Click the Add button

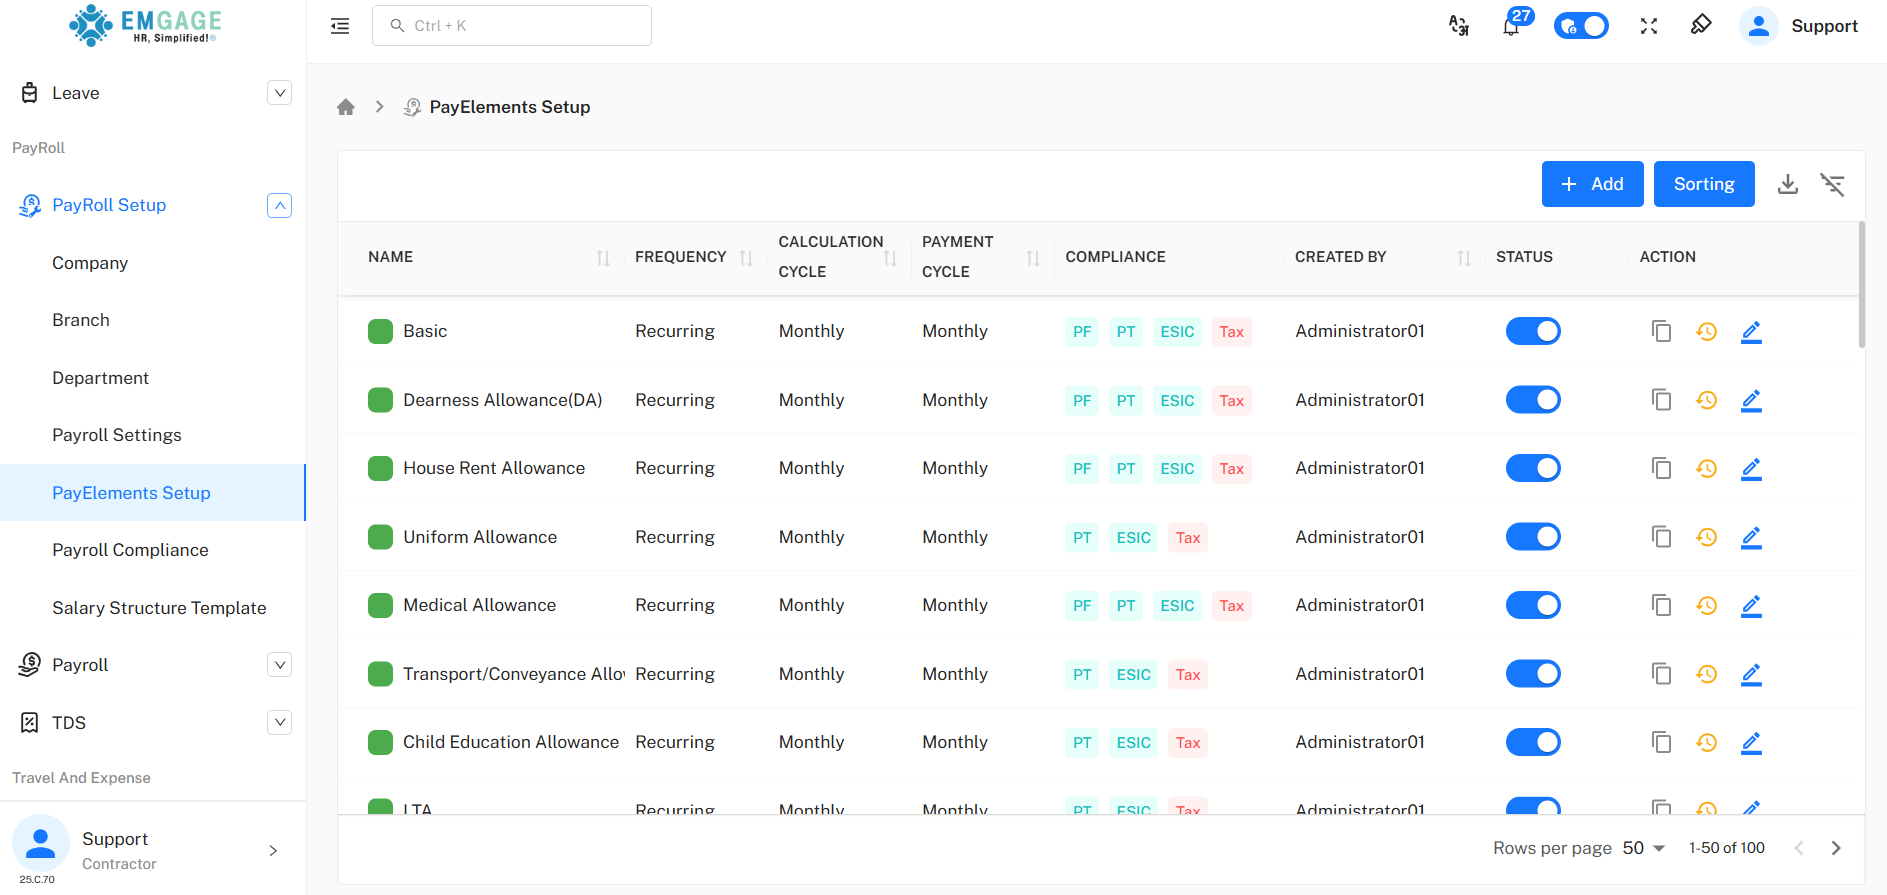pyautogui.click(x=1592, y=184)
